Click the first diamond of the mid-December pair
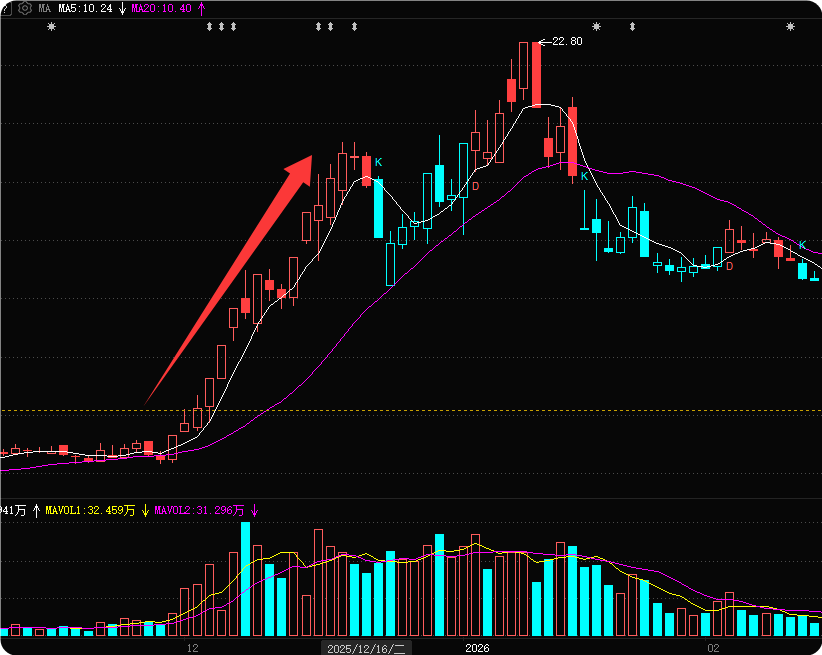Image resolution: width=822 pixels, height=655 pixels. [x=318, y=26]
